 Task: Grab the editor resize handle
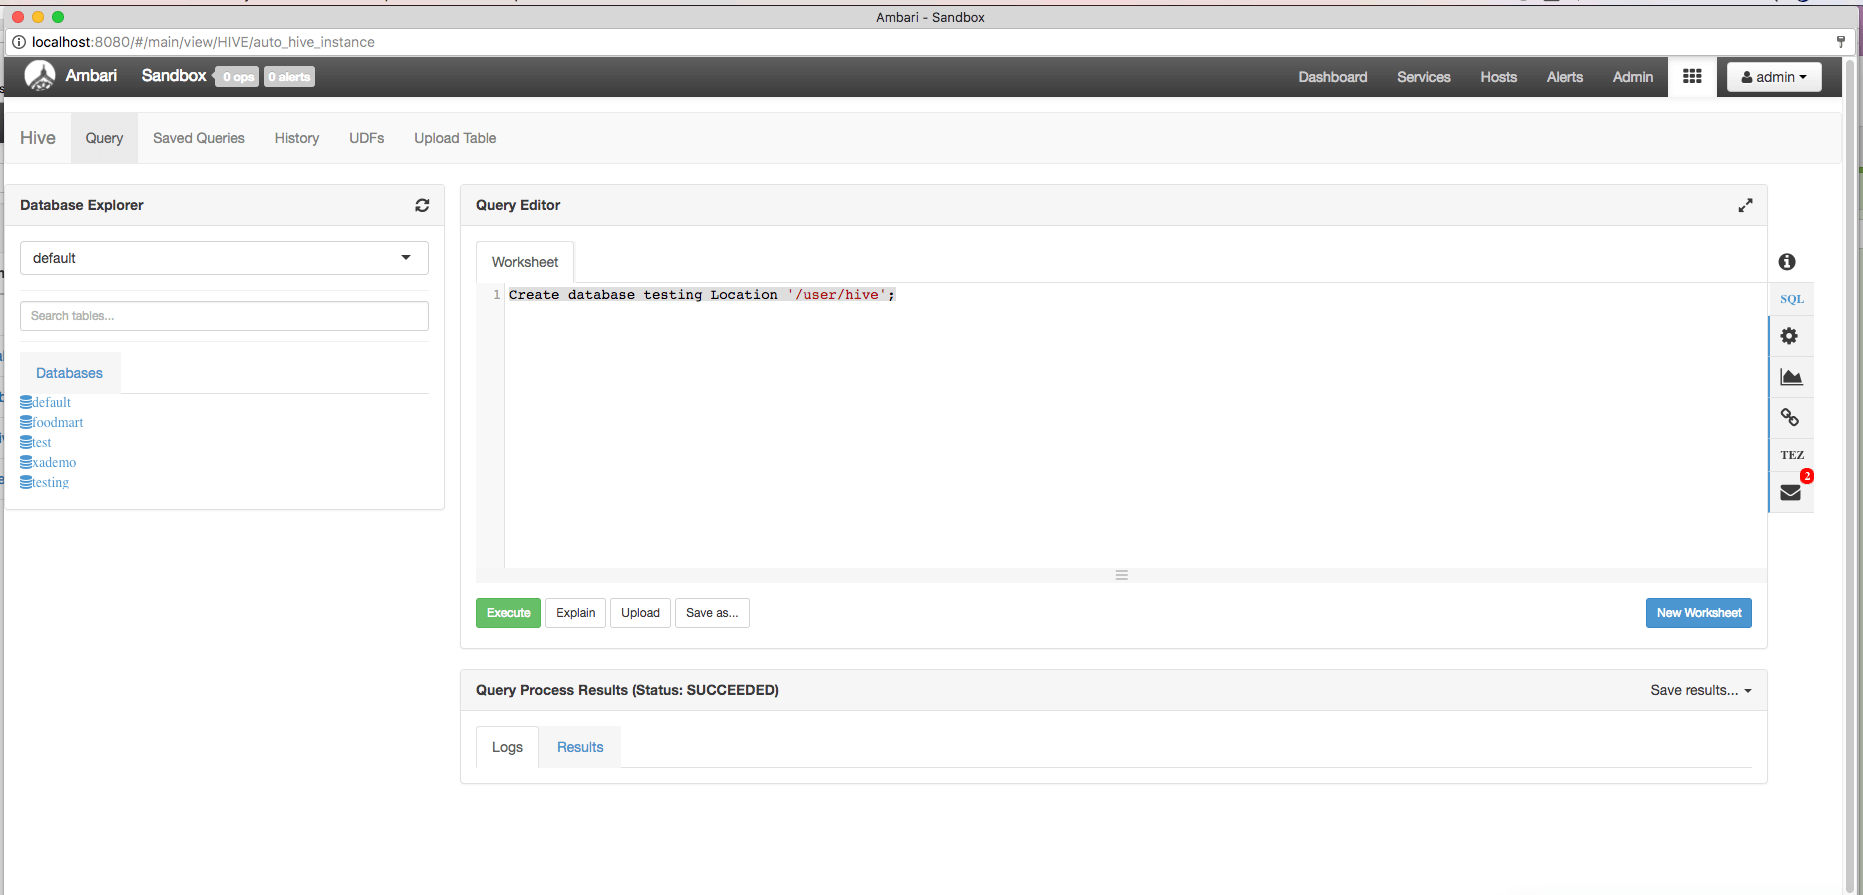pyautogui.click(x=1122, y=575)
